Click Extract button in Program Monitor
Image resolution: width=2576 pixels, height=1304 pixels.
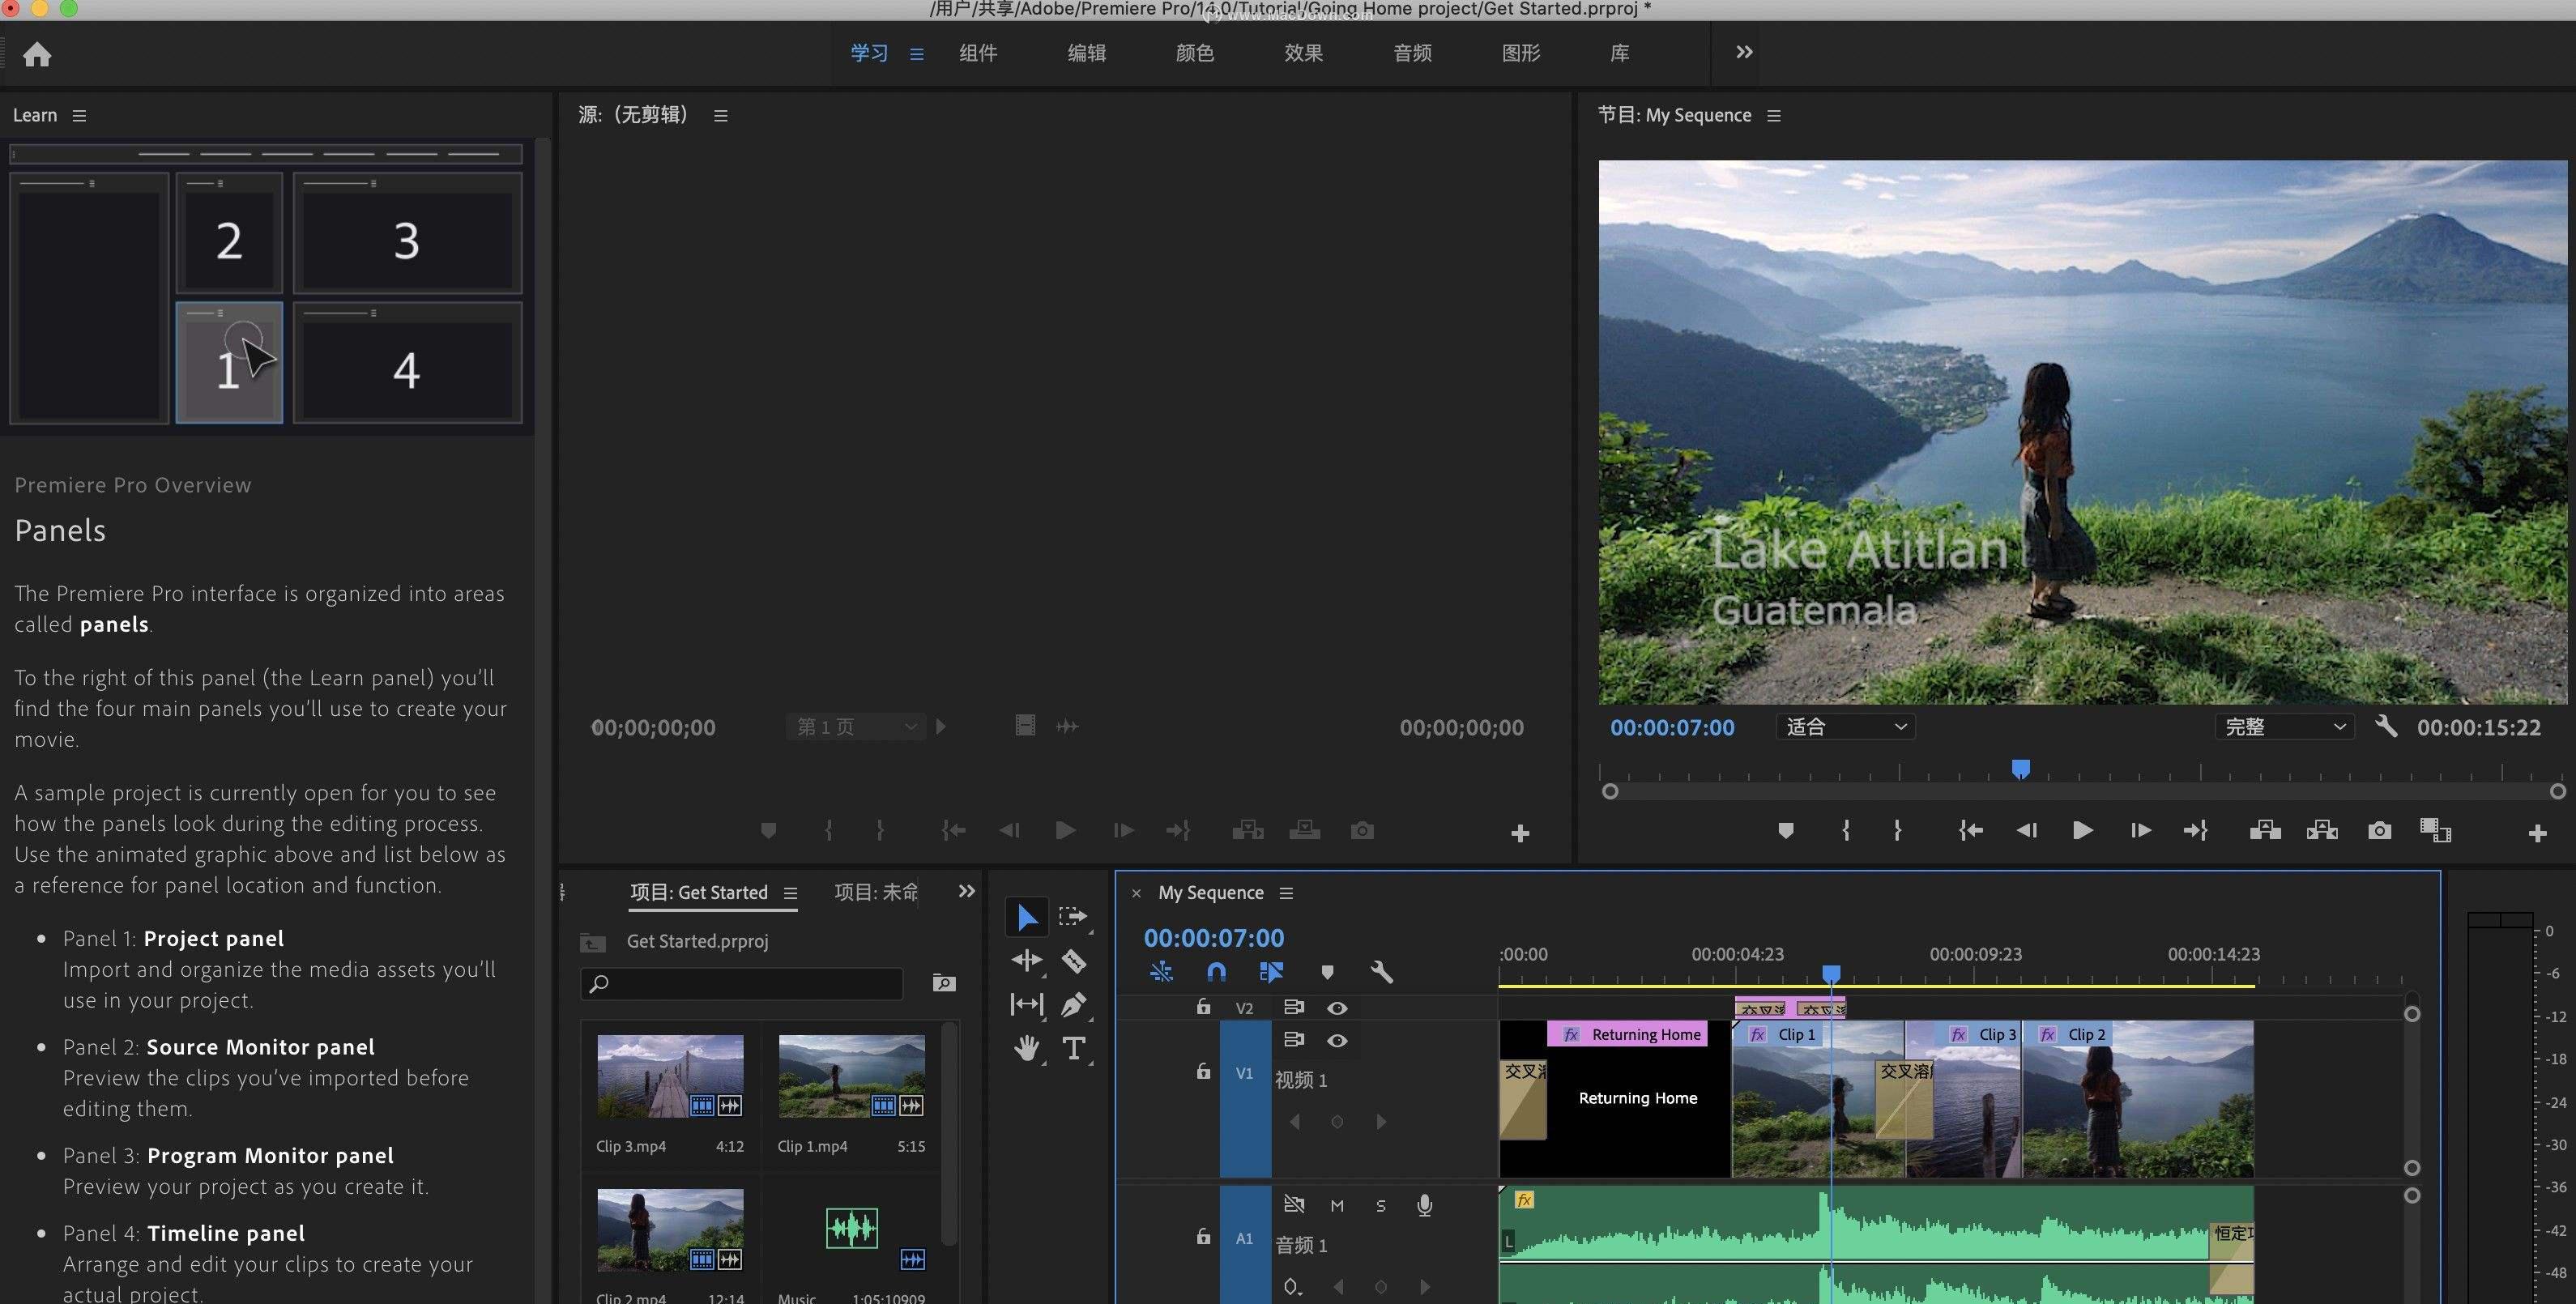coord(2322,830)
